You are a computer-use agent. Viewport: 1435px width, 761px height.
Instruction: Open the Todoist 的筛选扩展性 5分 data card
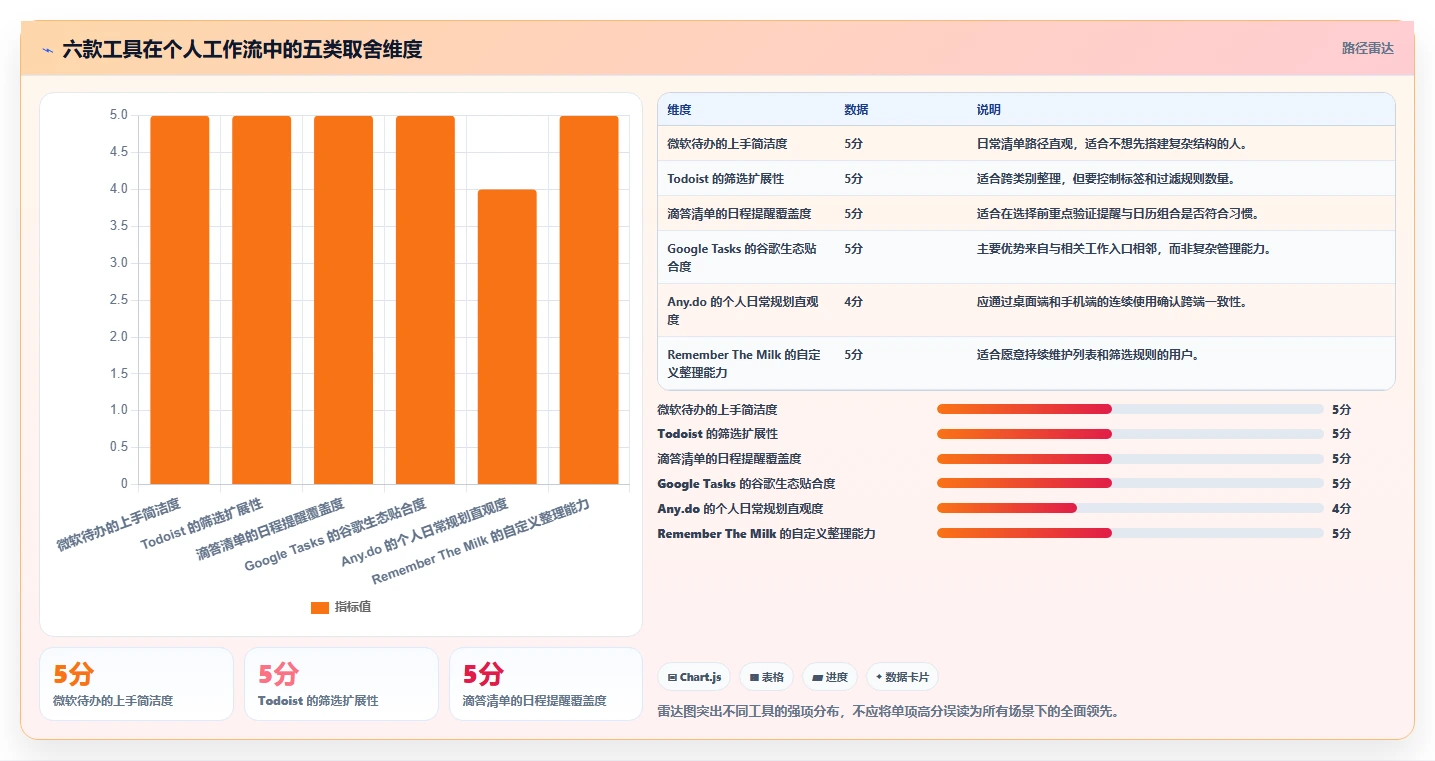tap(341, 684)
